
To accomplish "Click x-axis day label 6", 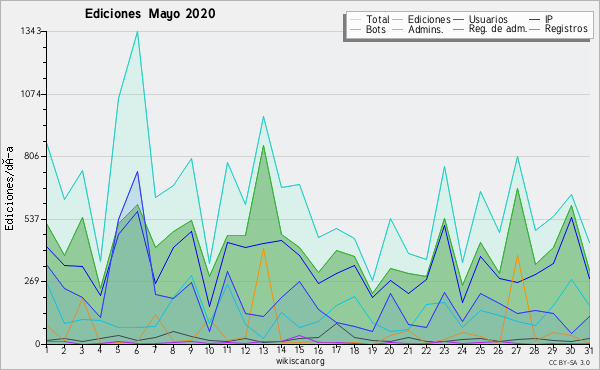I will click(x=137, y=350).
